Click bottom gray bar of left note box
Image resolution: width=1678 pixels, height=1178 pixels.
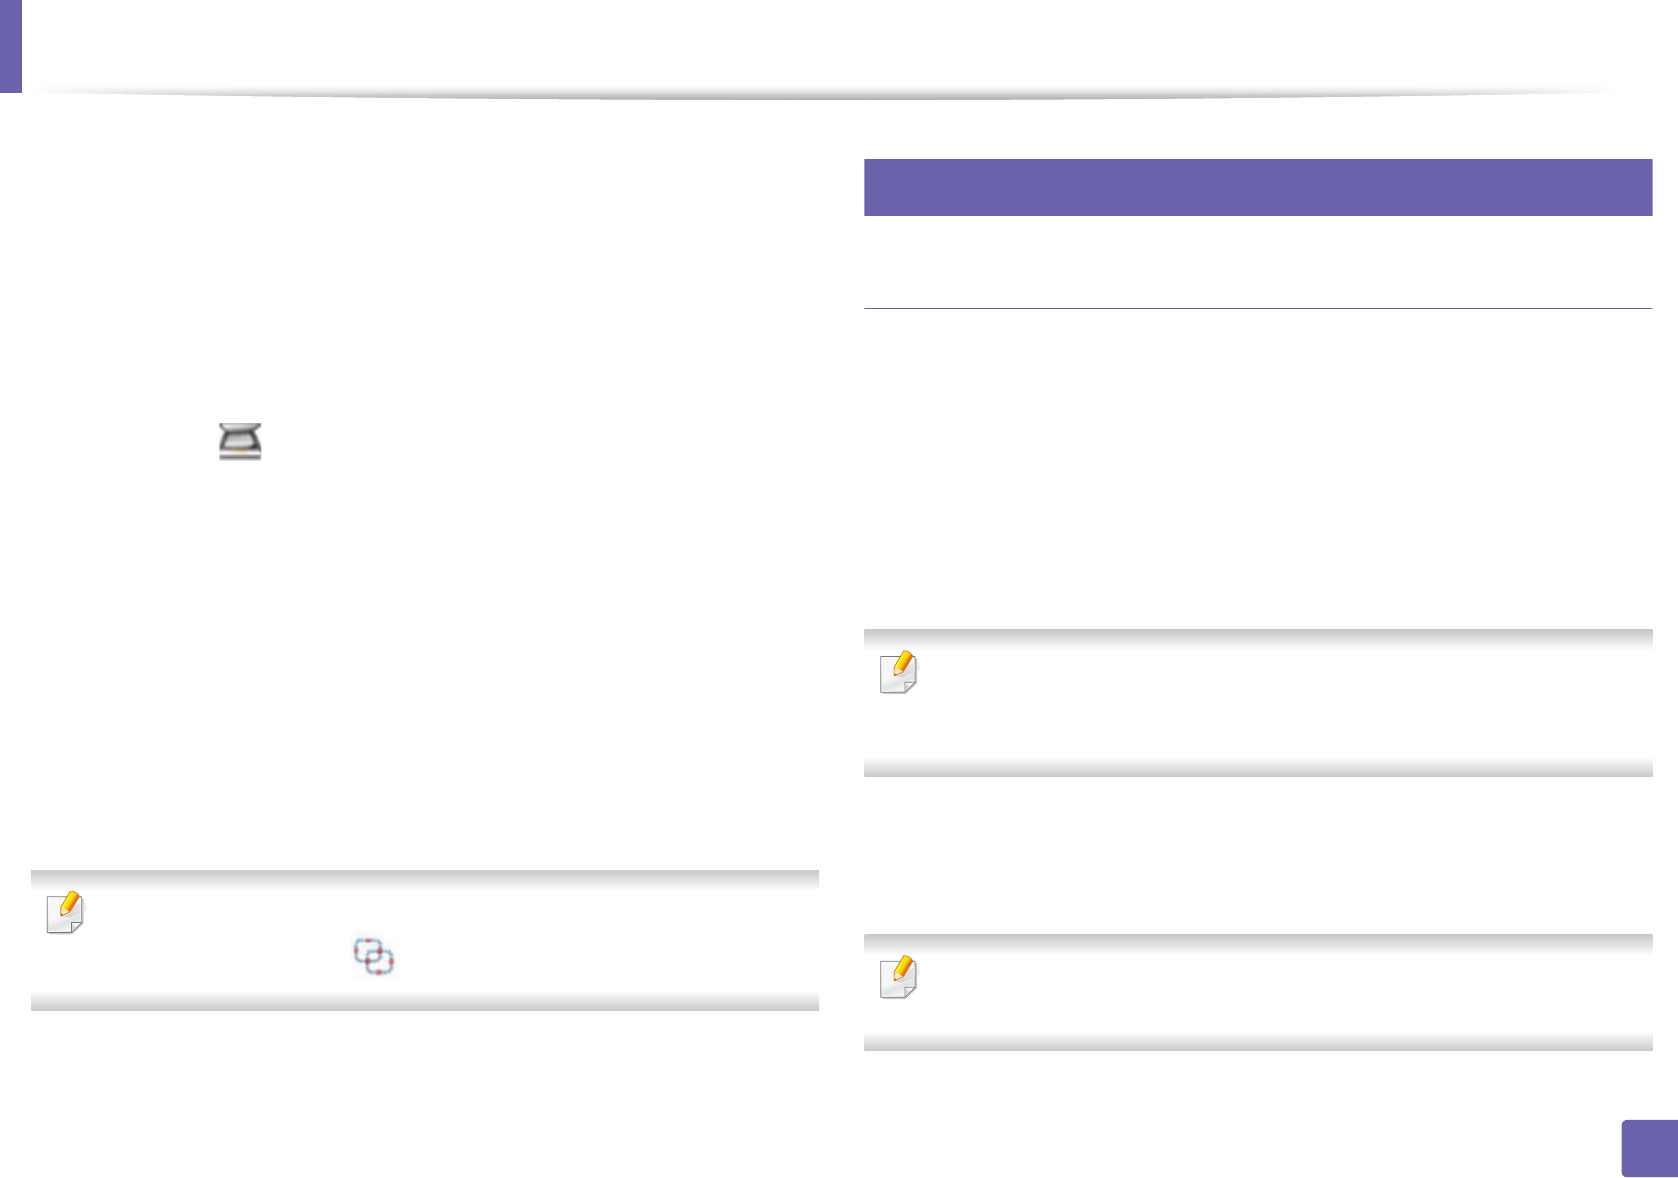pyautogui.click(x=424, y=1002)
